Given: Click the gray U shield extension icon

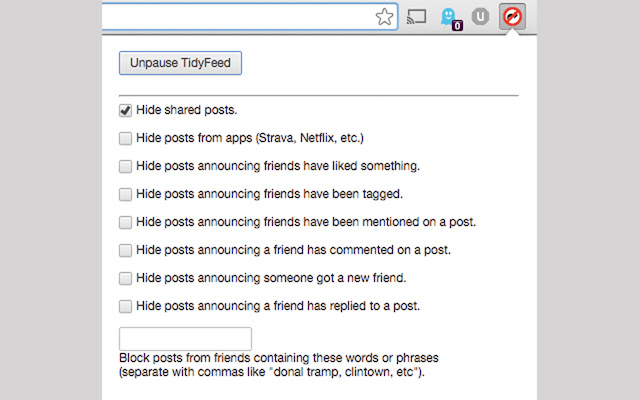Looking at the screenshot, I should click(x=480, y=17).
